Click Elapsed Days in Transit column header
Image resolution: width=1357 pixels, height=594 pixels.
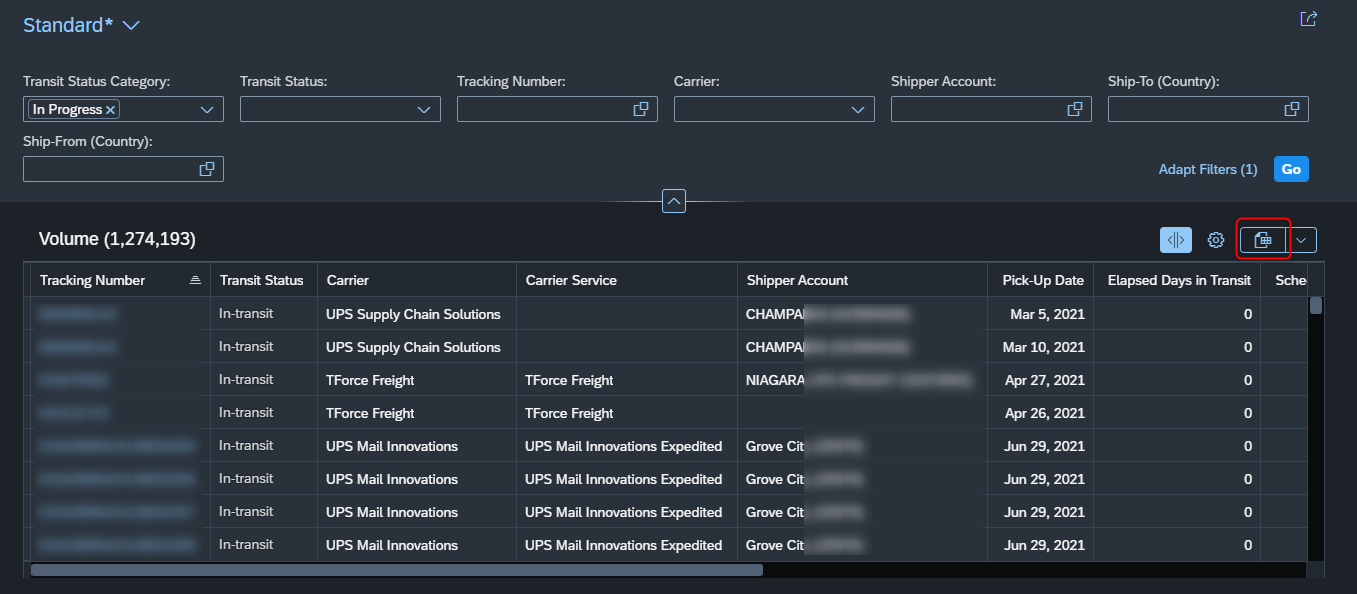pos(1177,280)
